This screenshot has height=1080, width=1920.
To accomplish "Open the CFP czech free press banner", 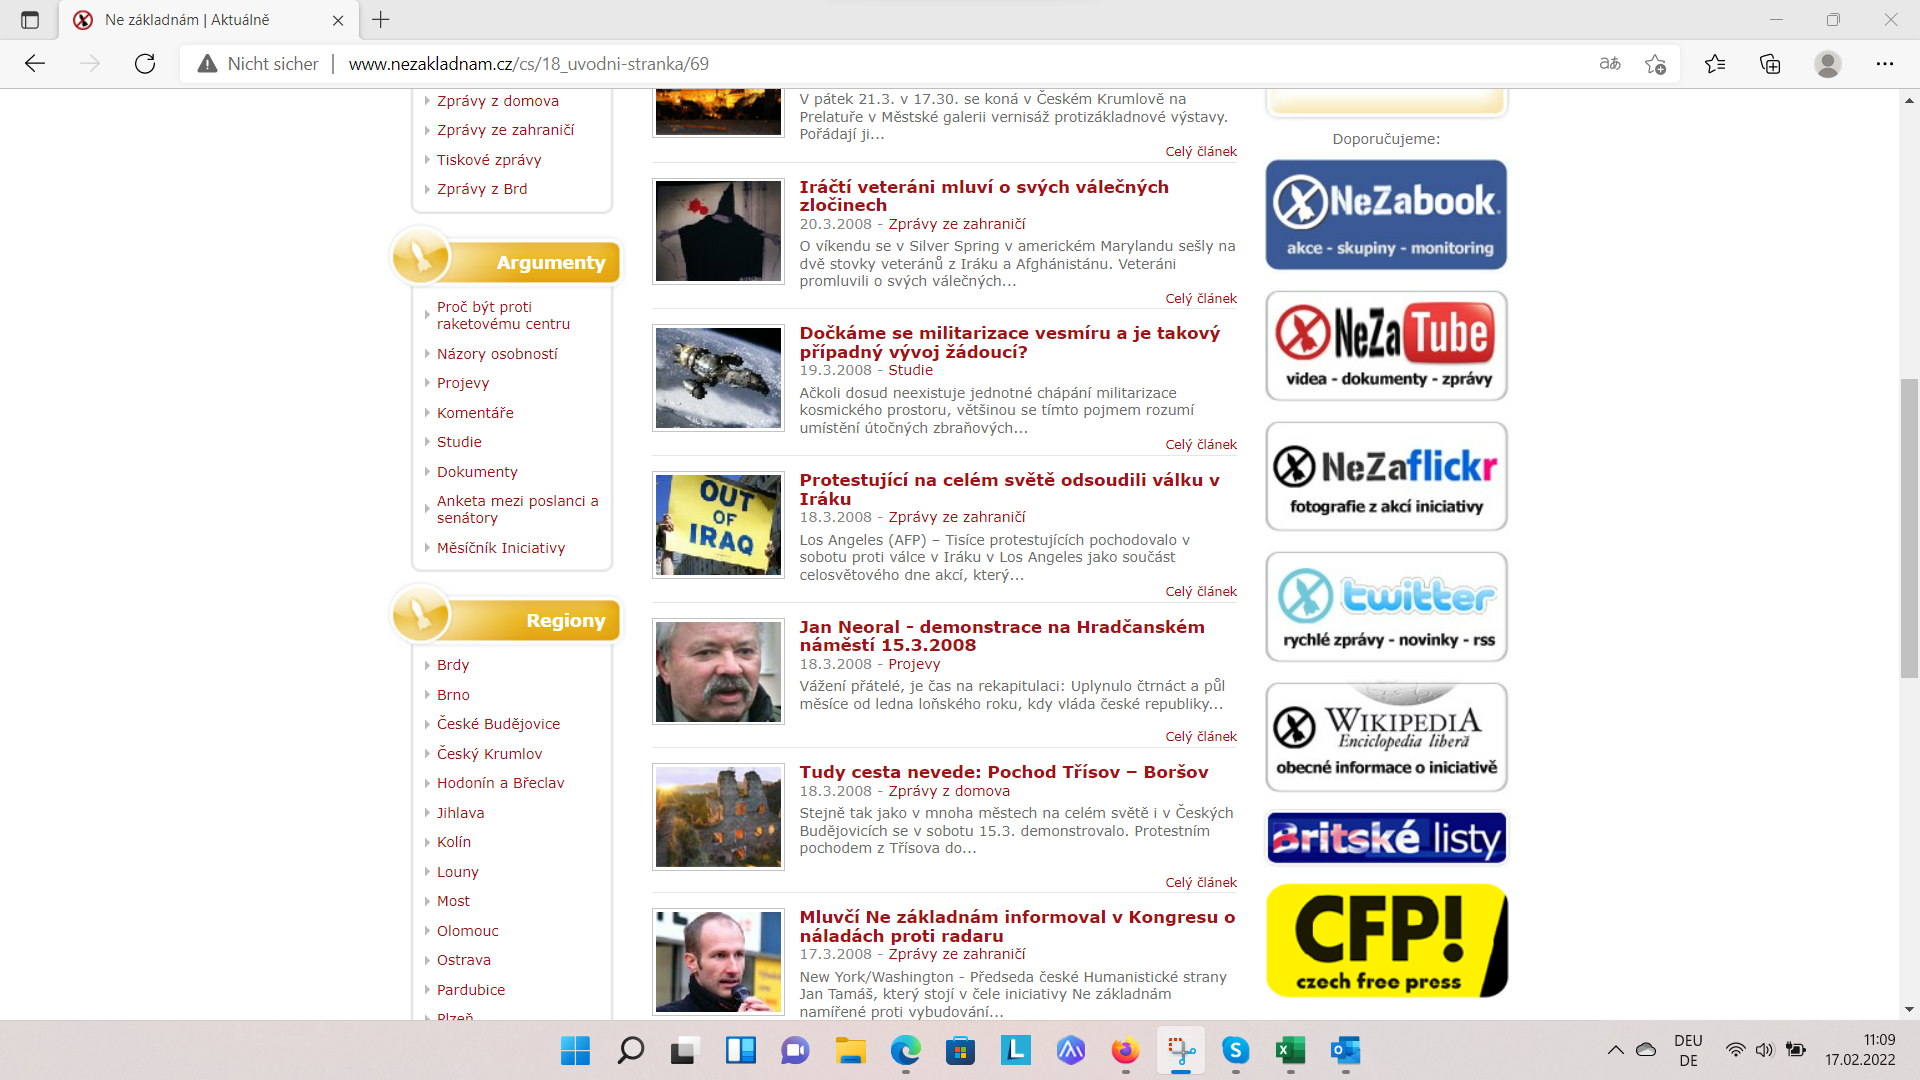I will [1386, 941].
